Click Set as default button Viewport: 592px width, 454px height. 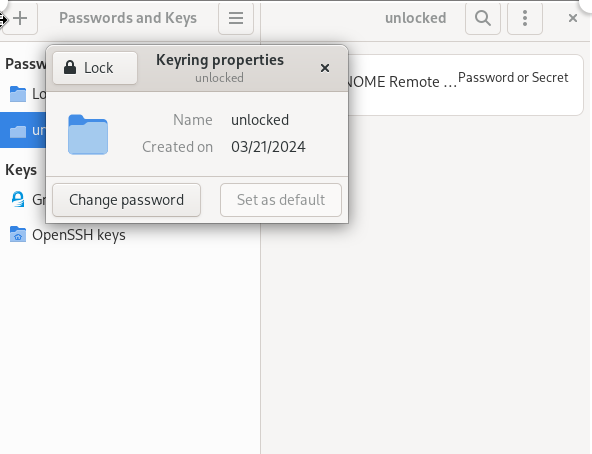(x=281, y=200)
